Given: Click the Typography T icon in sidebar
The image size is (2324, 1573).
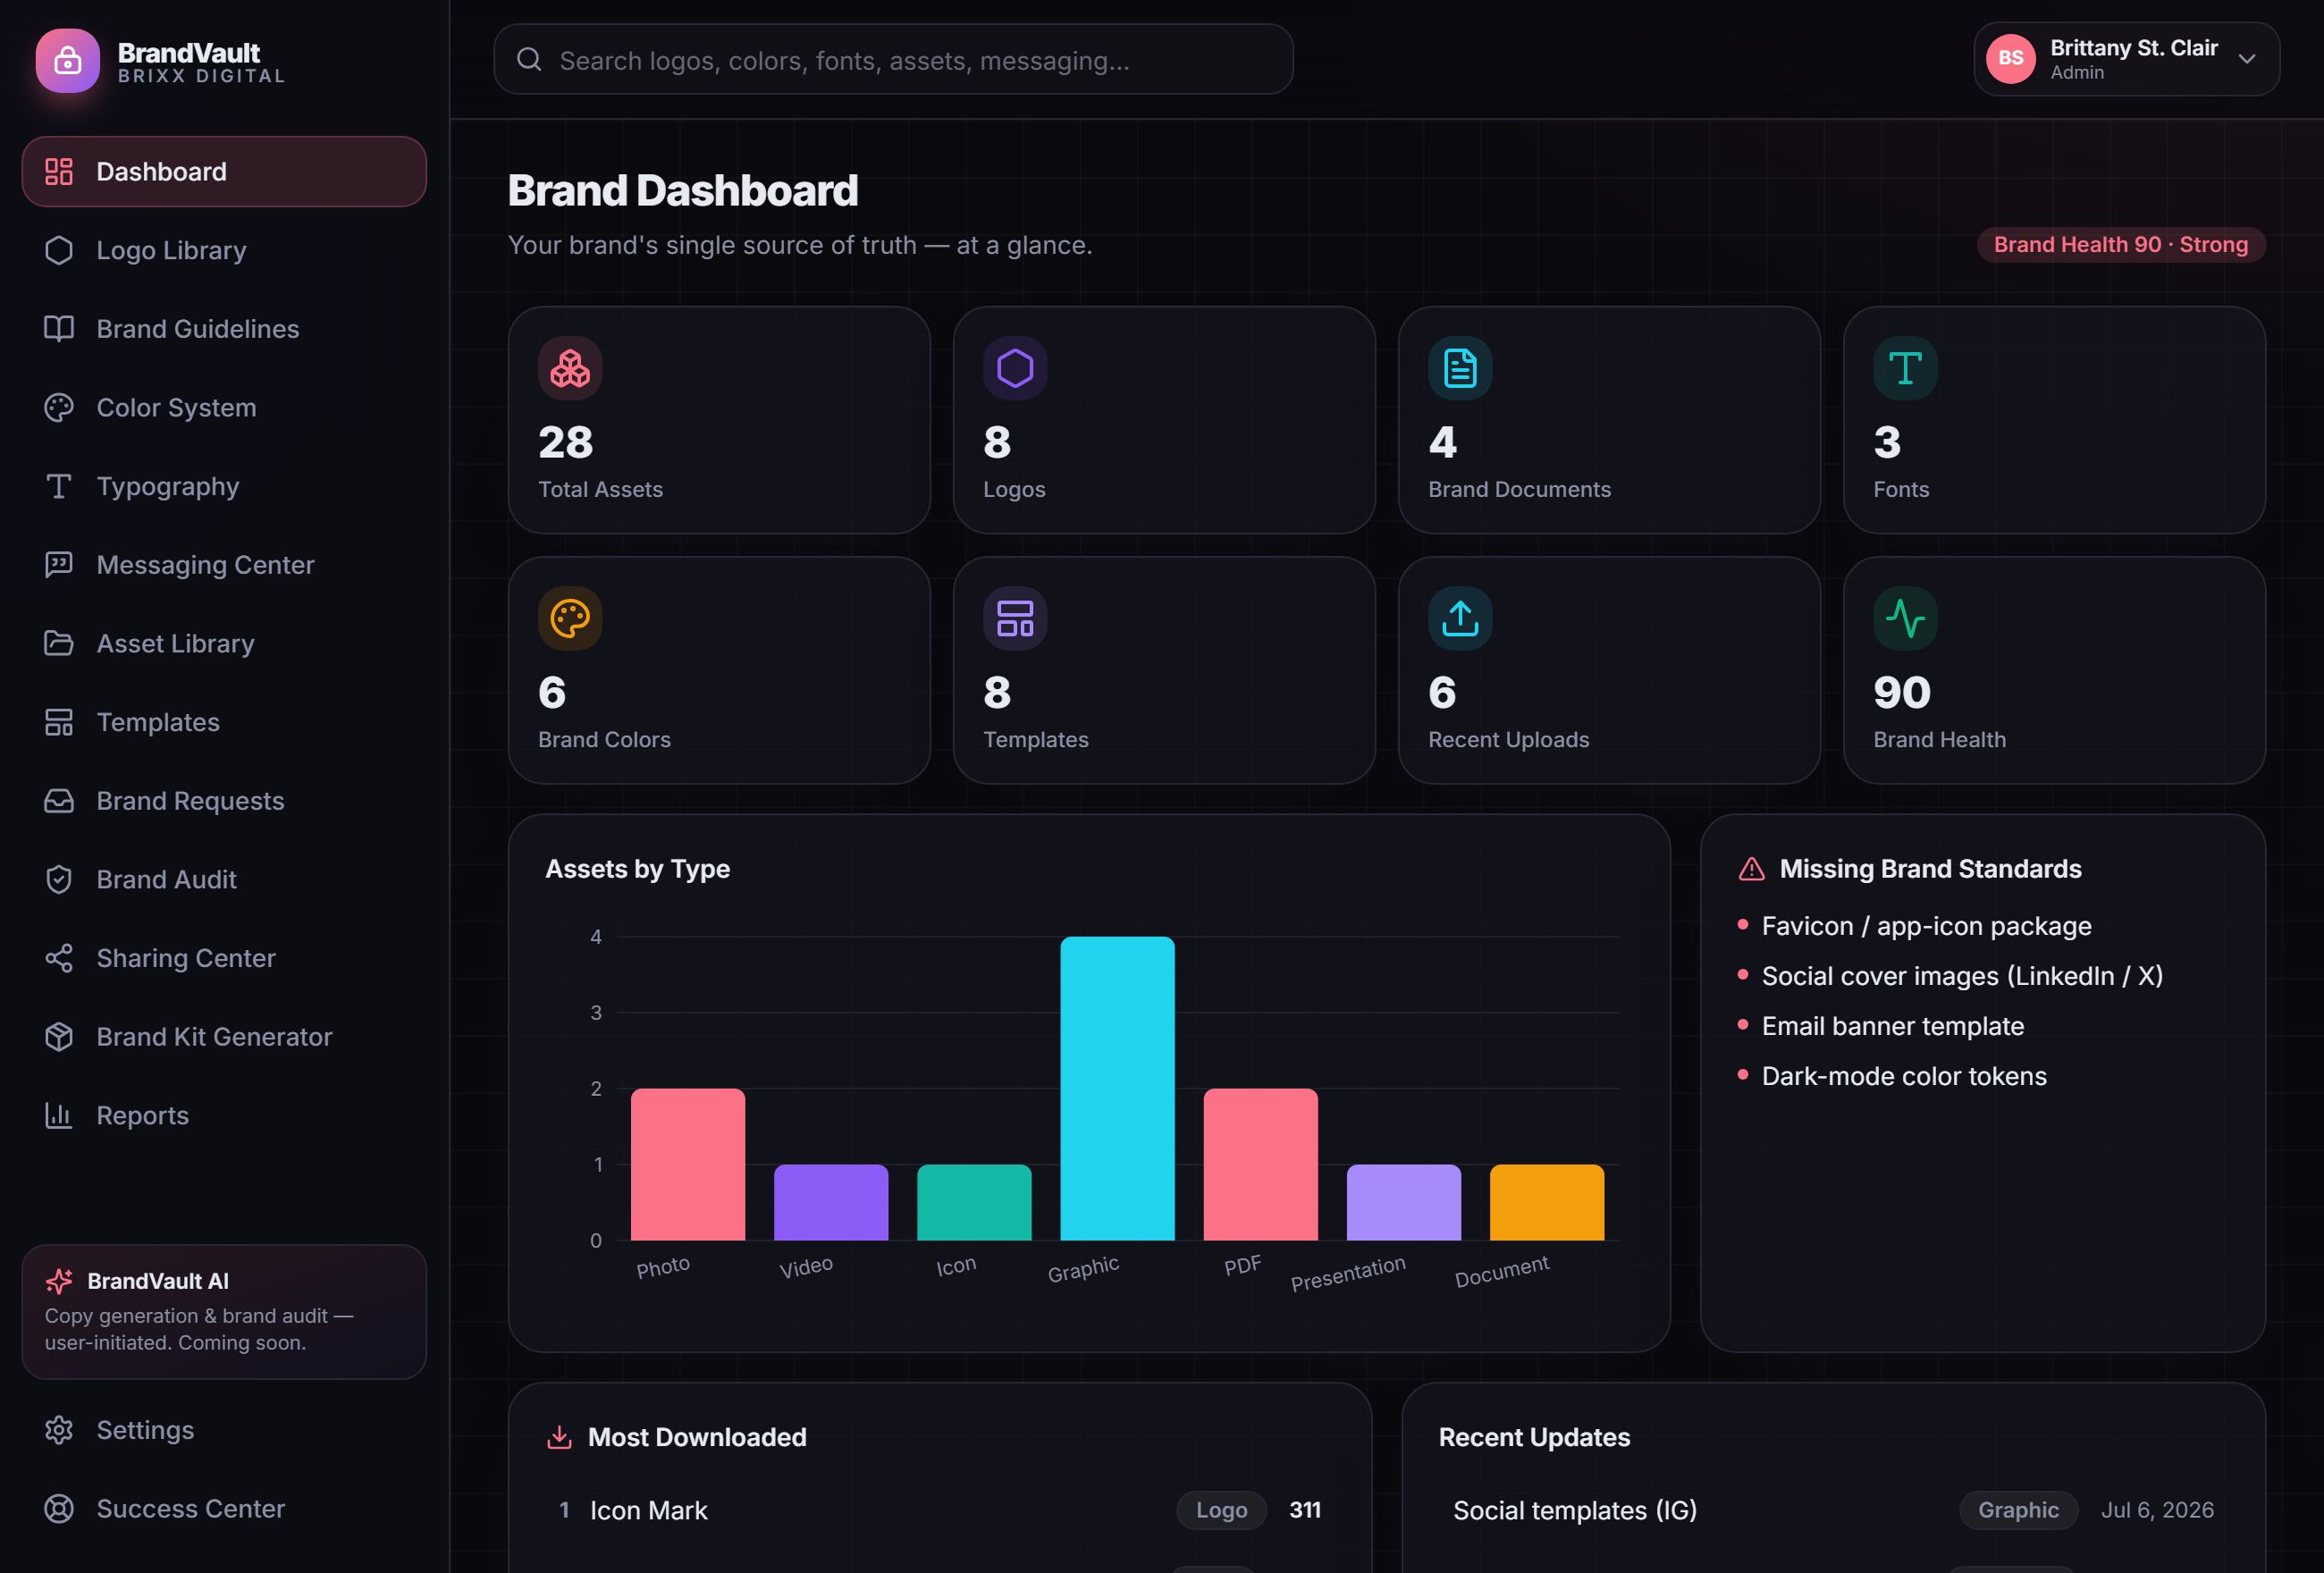Looking at the screenshot, I should tap(59, 486).
